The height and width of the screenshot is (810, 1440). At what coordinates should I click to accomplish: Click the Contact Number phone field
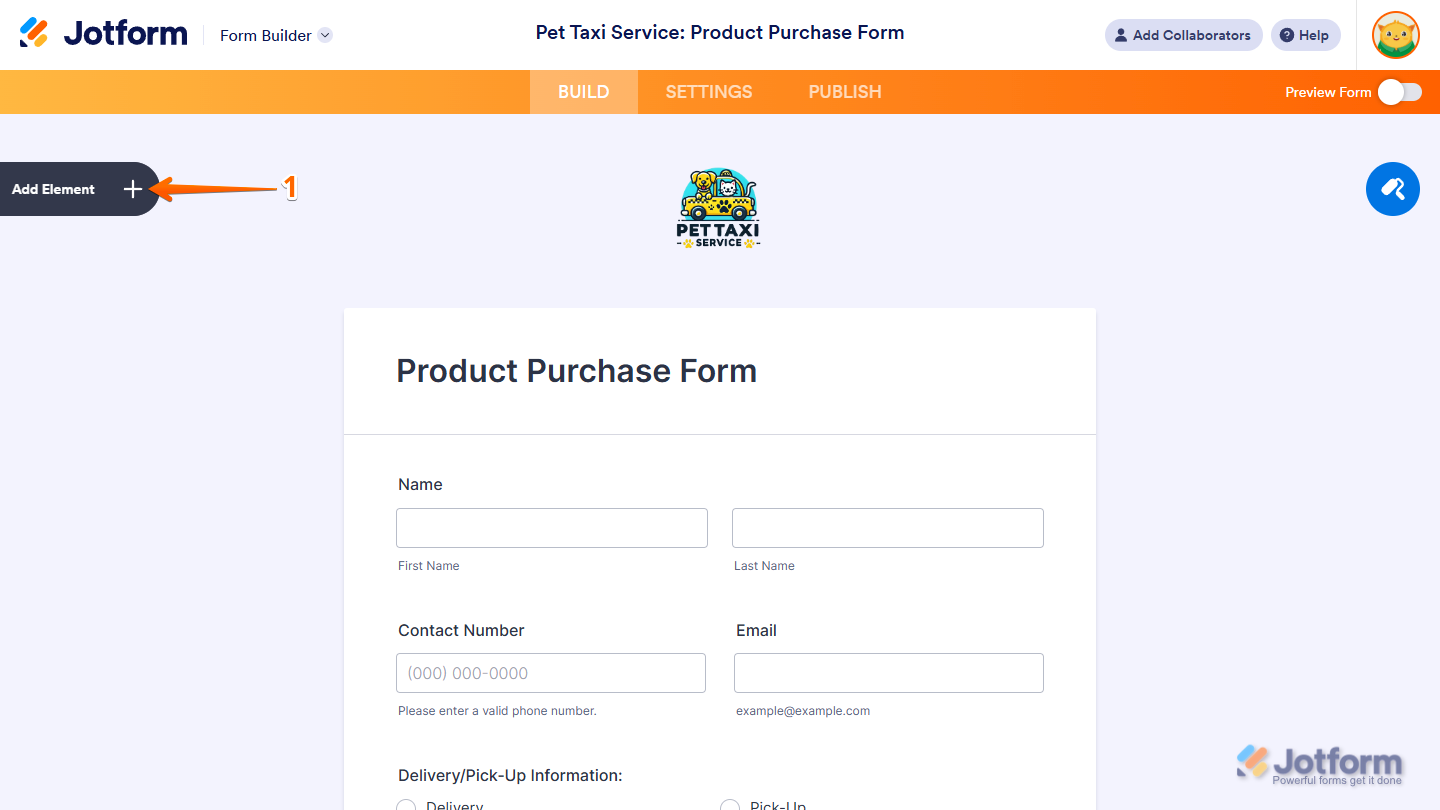point(551,673)
